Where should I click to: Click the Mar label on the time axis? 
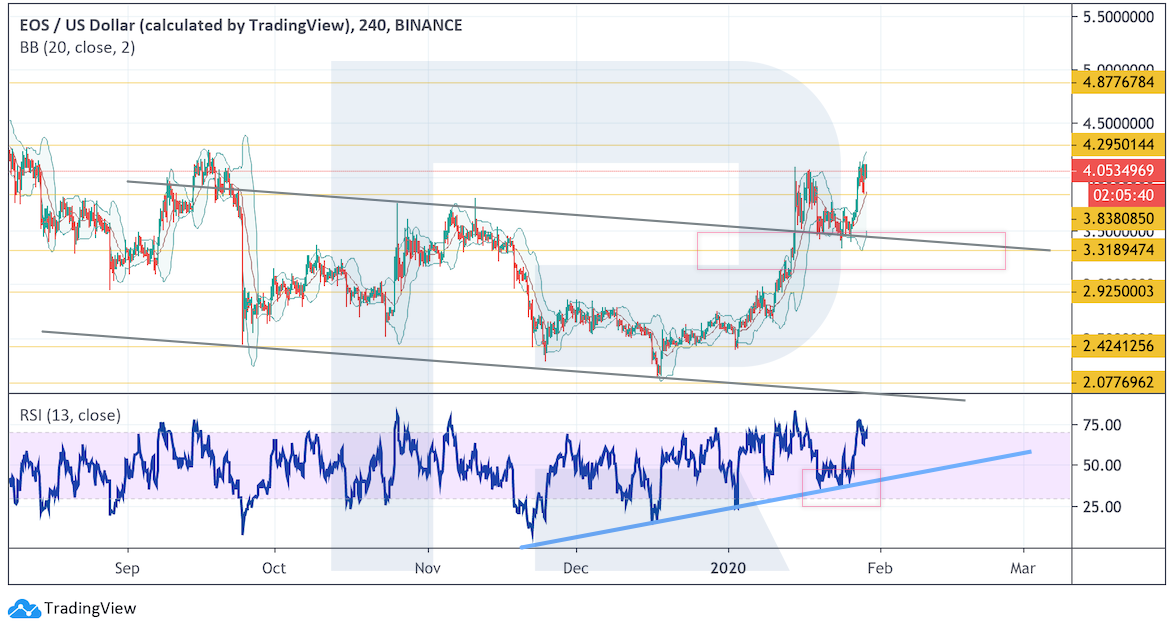(1023, 568)
